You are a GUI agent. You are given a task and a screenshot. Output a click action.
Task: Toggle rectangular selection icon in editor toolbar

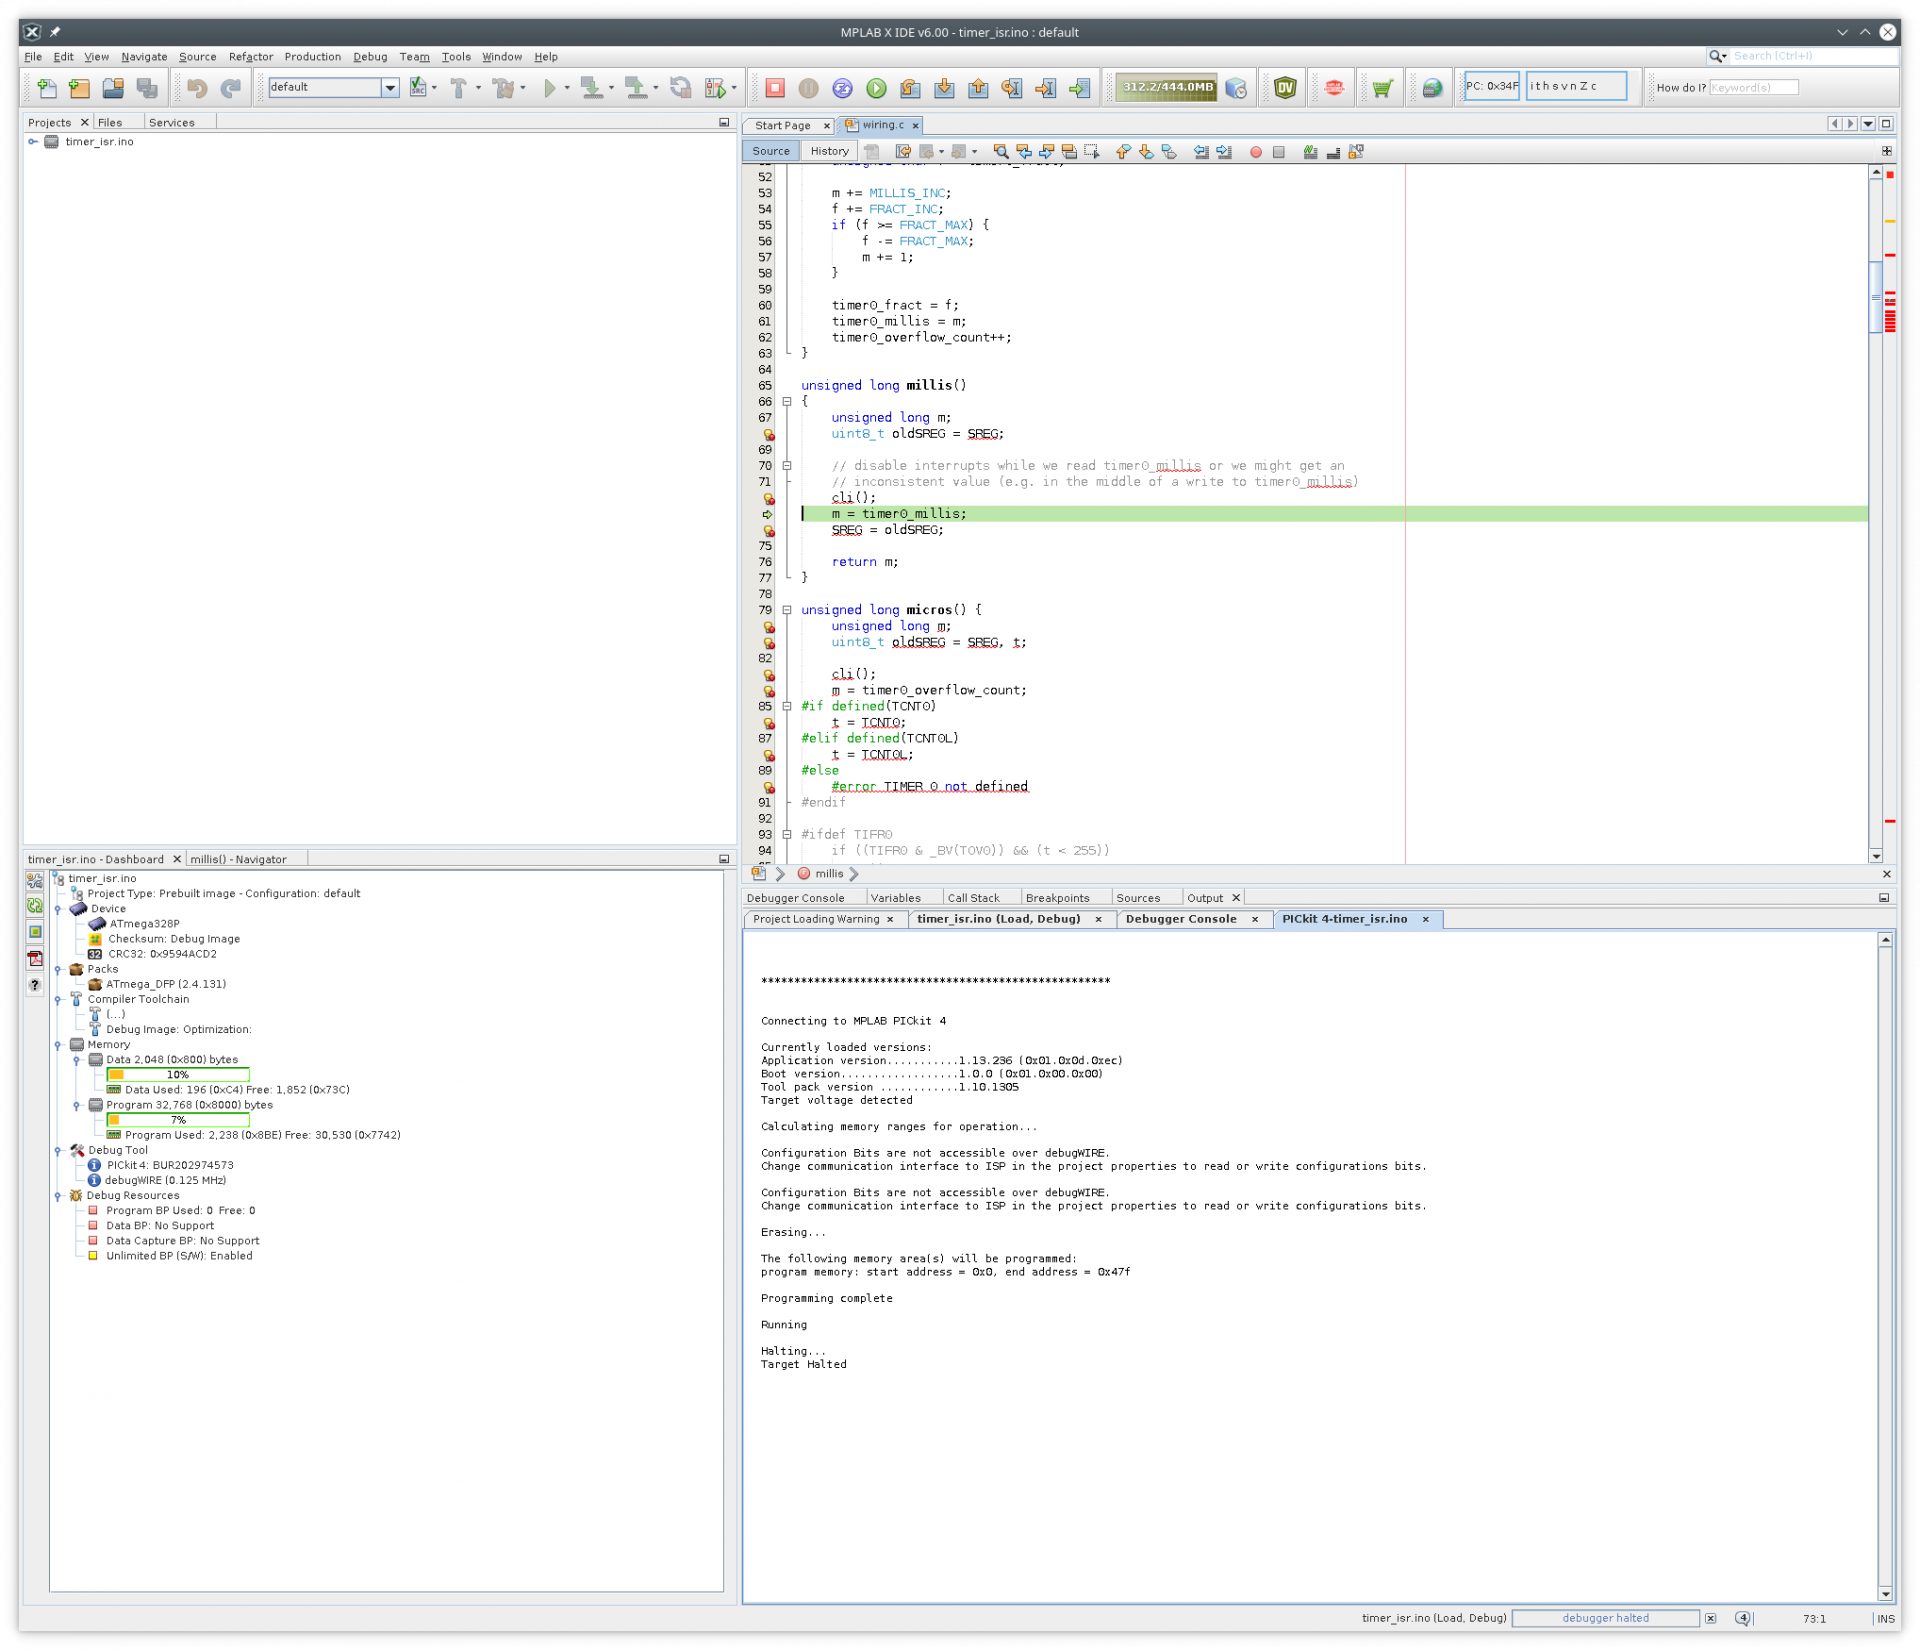click(x=1091, y=152)
